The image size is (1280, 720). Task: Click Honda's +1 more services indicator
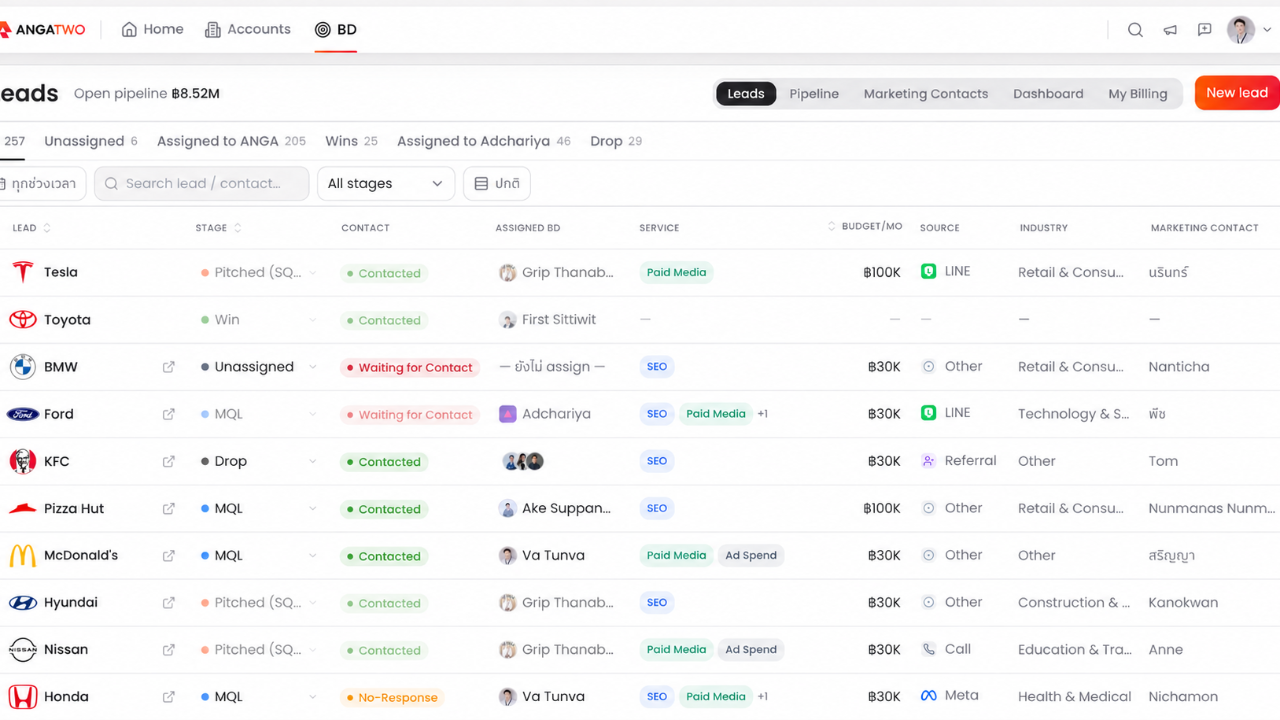(x=762, y=697)
